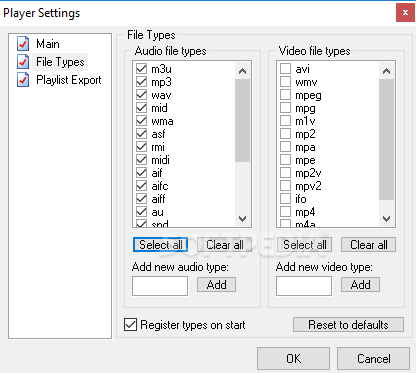Click the video list scrollbar thumb
Screen dimensions: 416x373
387,140
